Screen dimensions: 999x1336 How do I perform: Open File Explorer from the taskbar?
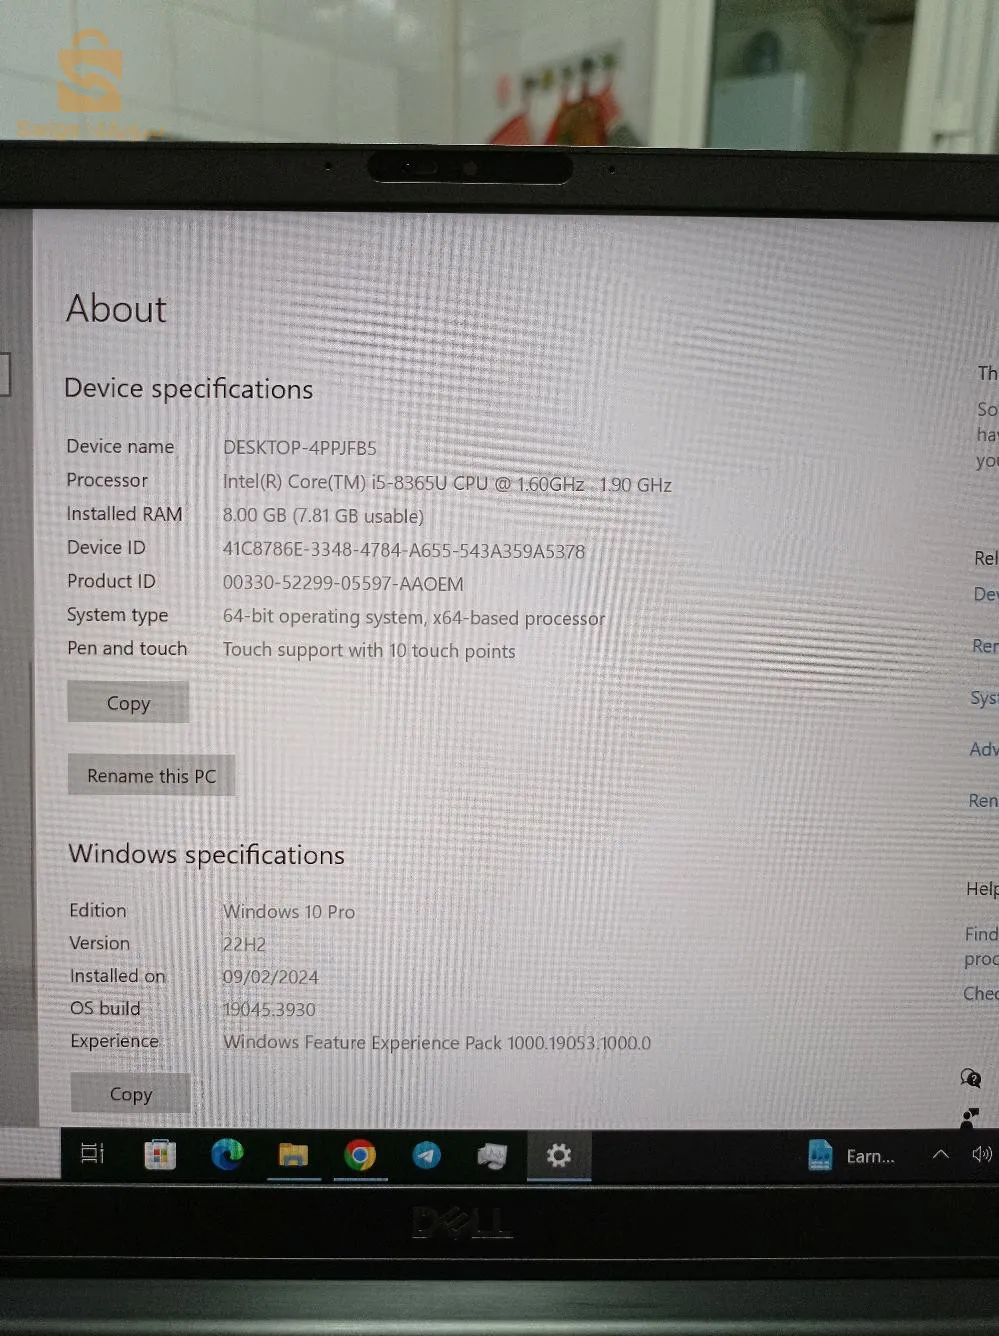293,1155
